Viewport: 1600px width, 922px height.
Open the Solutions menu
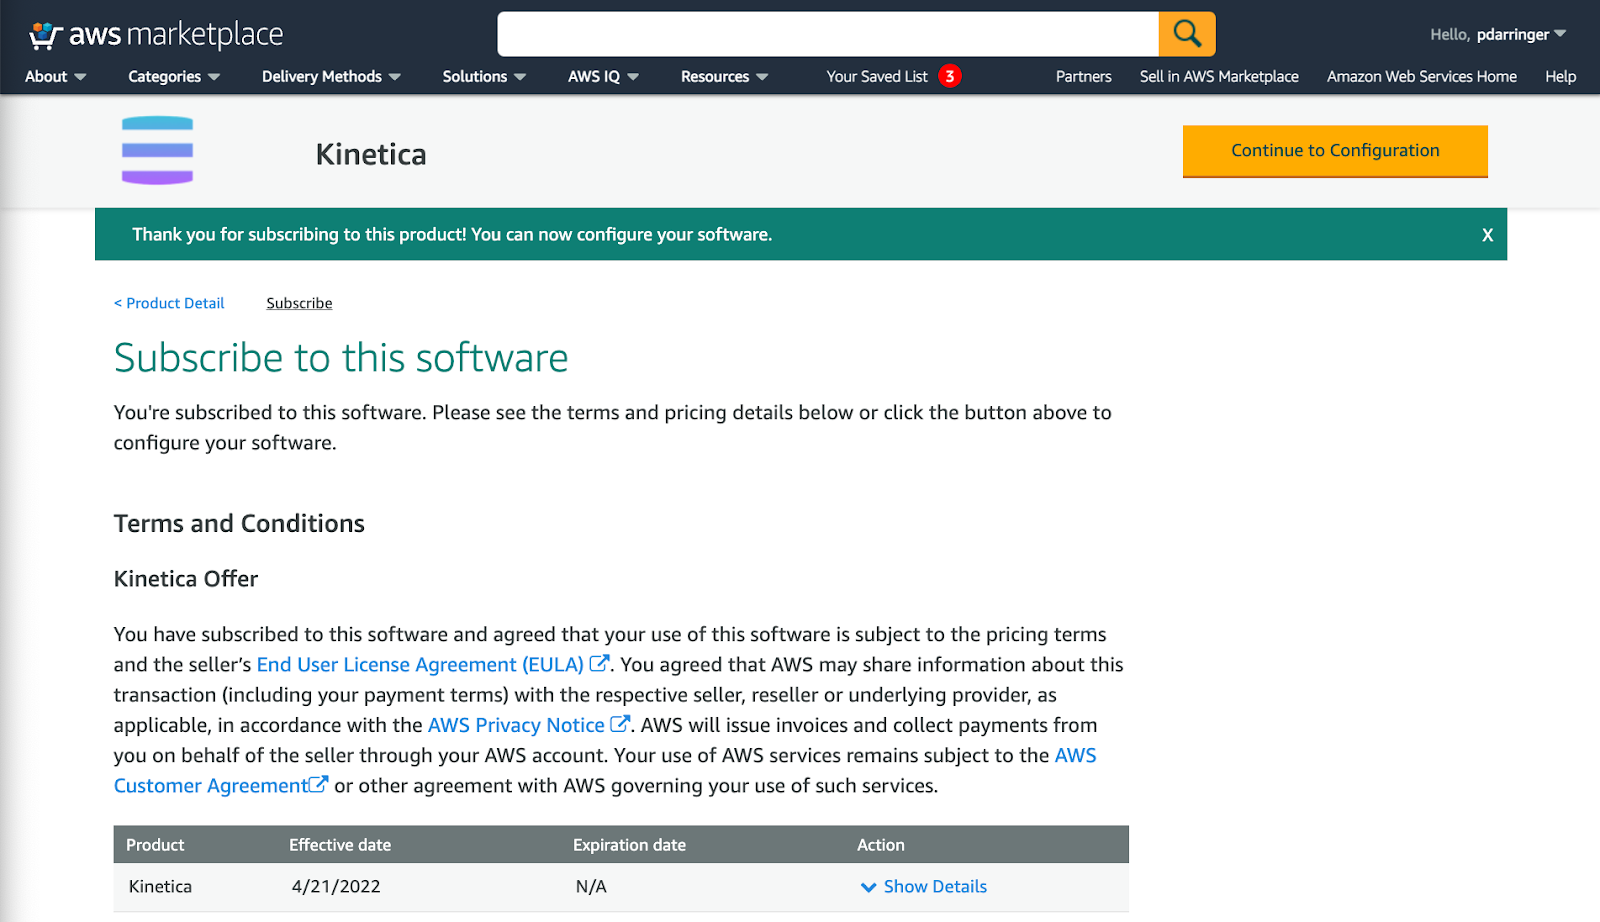click(x=483, y=76)
